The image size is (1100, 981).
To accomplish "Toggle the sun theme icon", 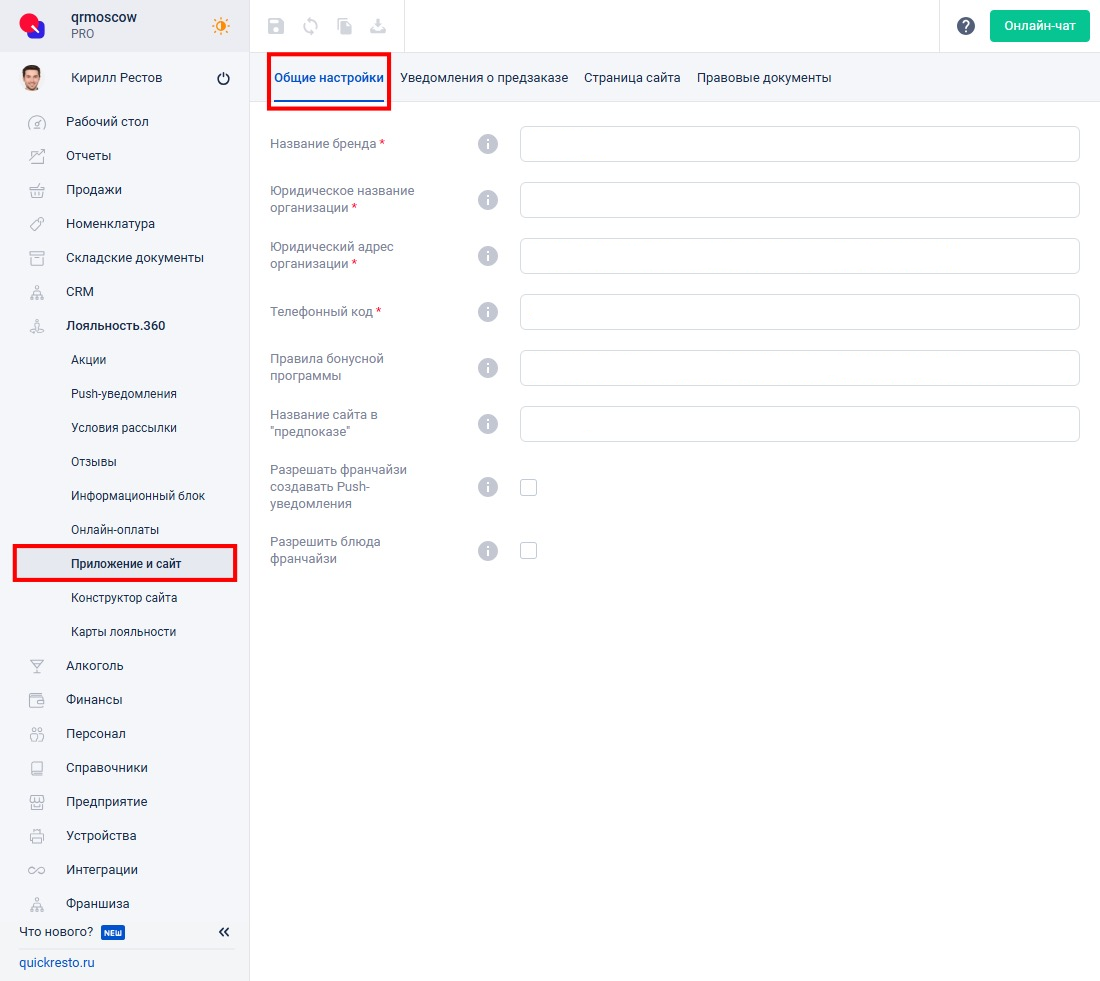I will click(x=221, y=26).
